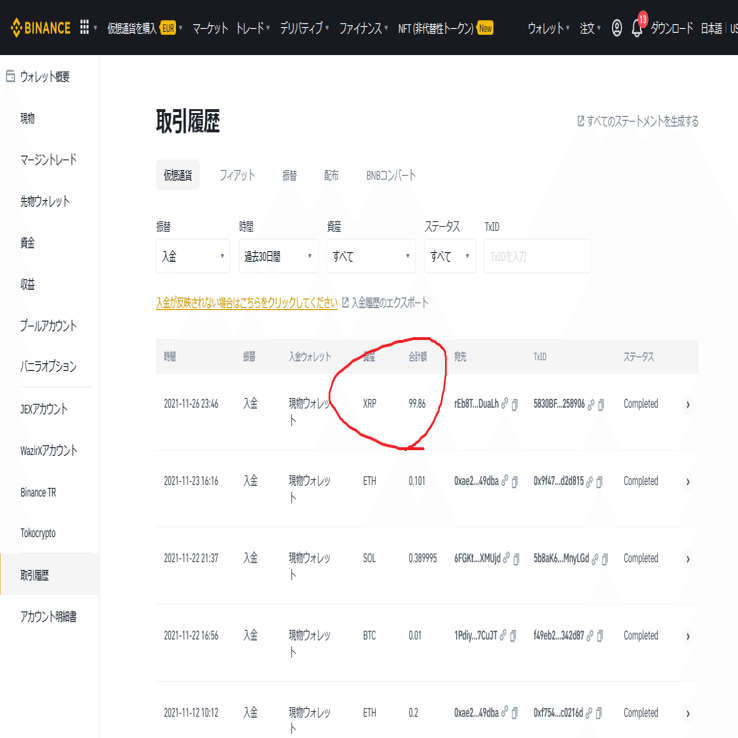Focus the TxID search input field

537,256
